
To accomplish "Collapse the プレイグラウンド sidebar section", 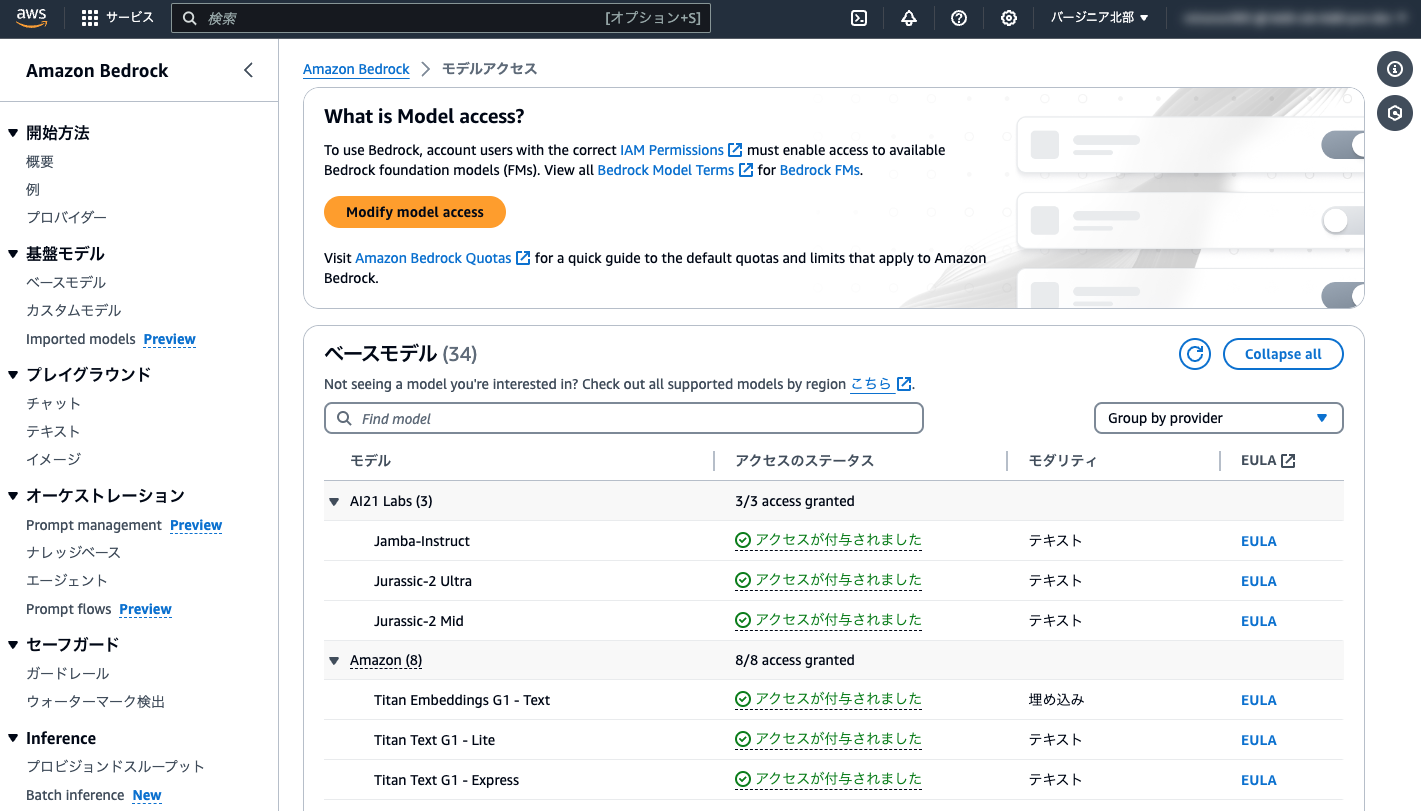I will (x=13, y=375).
